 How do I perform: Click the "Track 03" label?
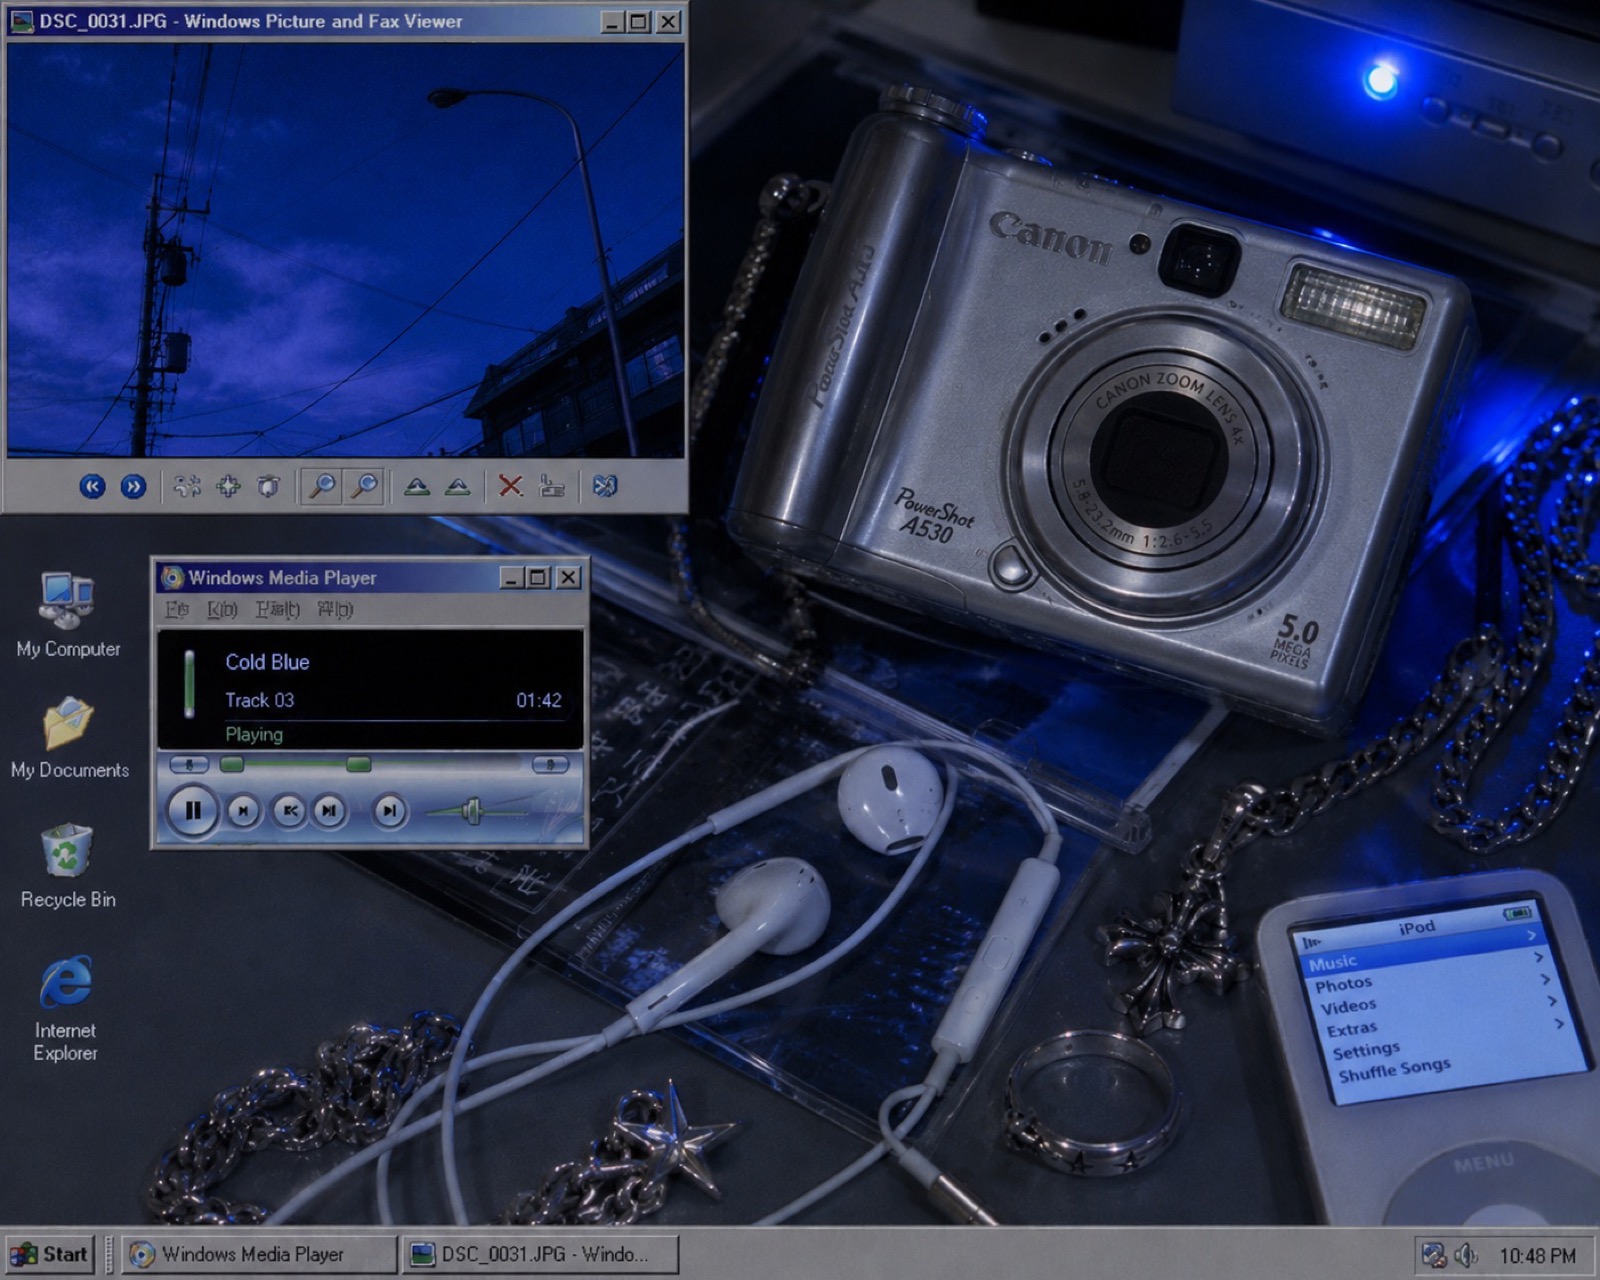[259, 700]
